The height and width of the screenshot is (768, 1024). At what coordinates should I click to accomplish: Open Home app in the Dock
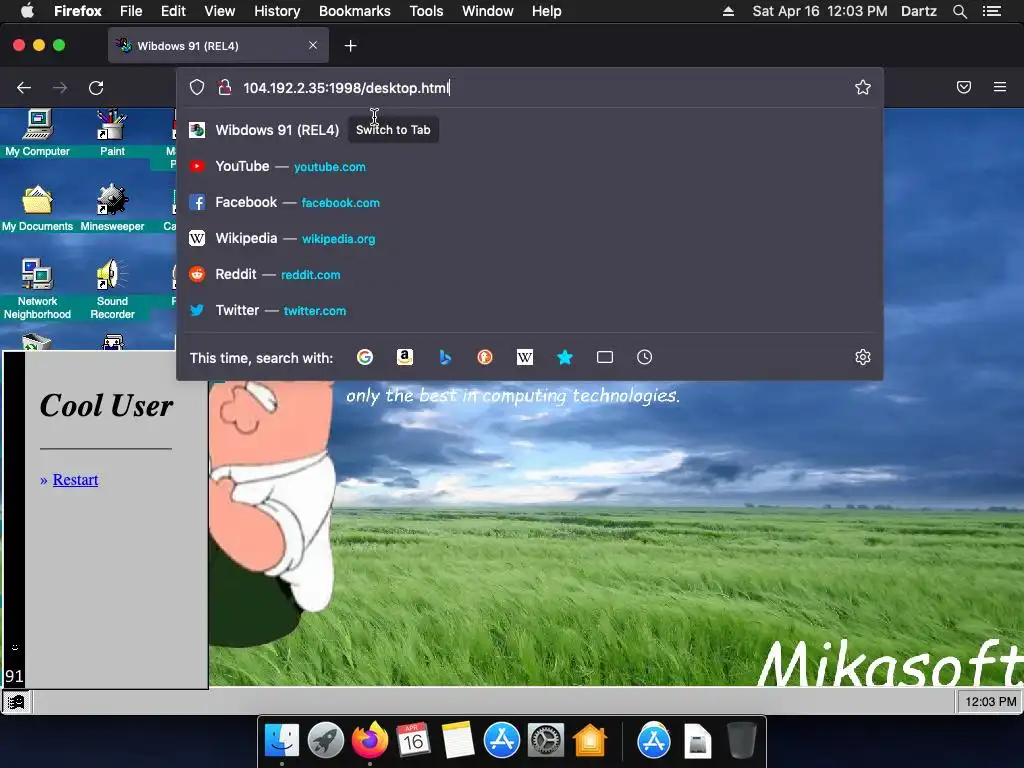(x=590, y=741)
